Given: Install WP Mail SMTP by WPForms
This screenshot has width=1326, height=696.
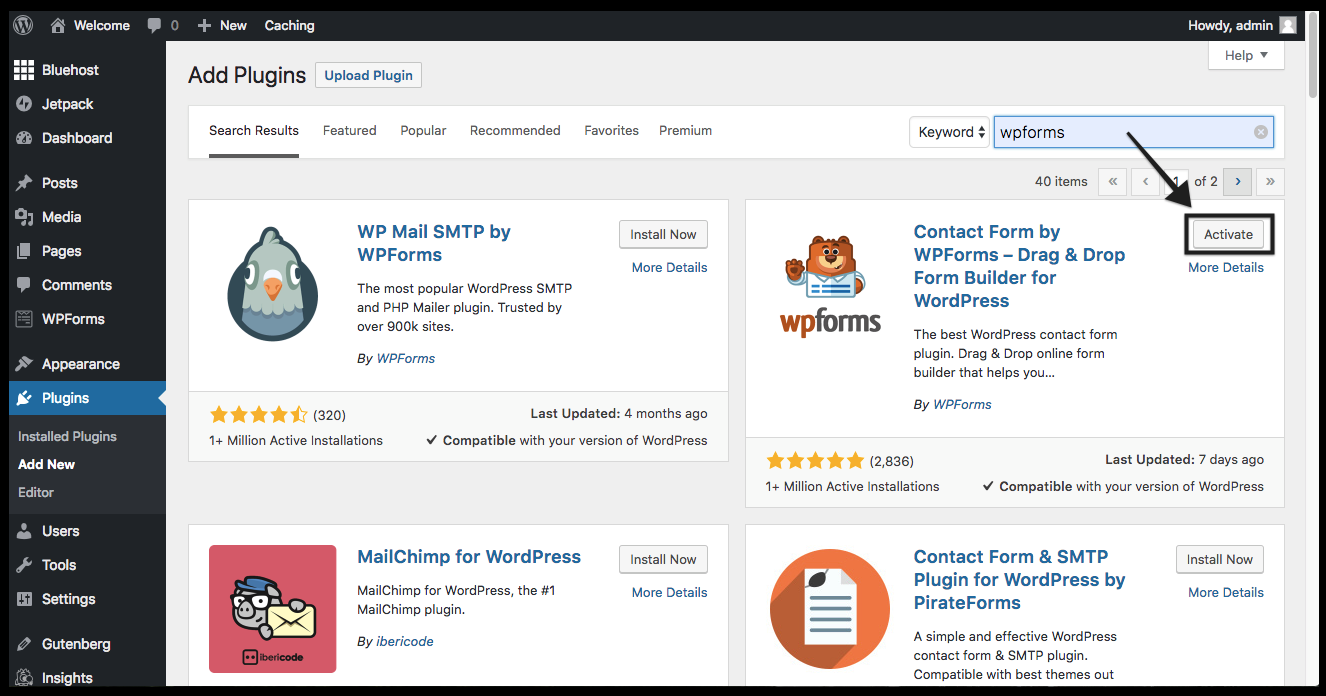Looking at the screenshot, I should coord(663,234).
